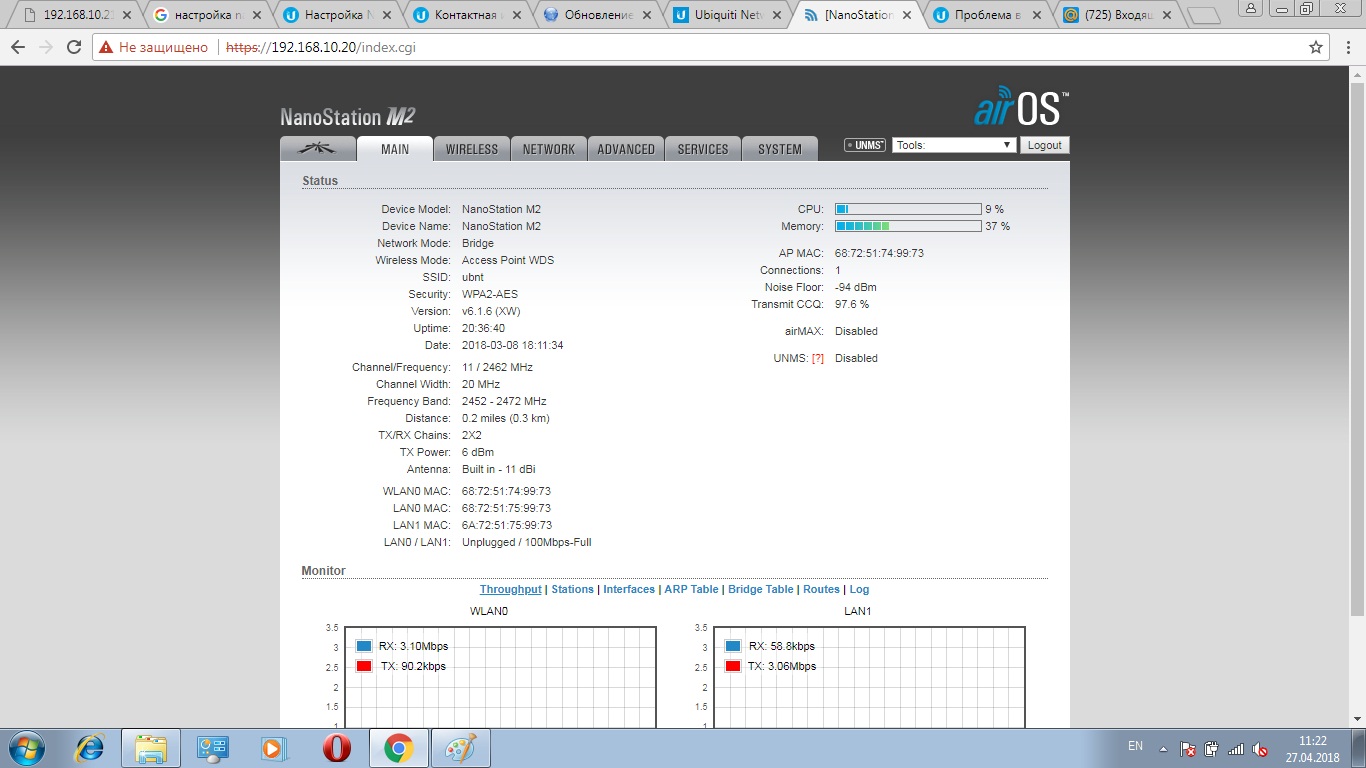Click the UNMS help [?] link
This screenshot has height=768, width=1366.
817,358
